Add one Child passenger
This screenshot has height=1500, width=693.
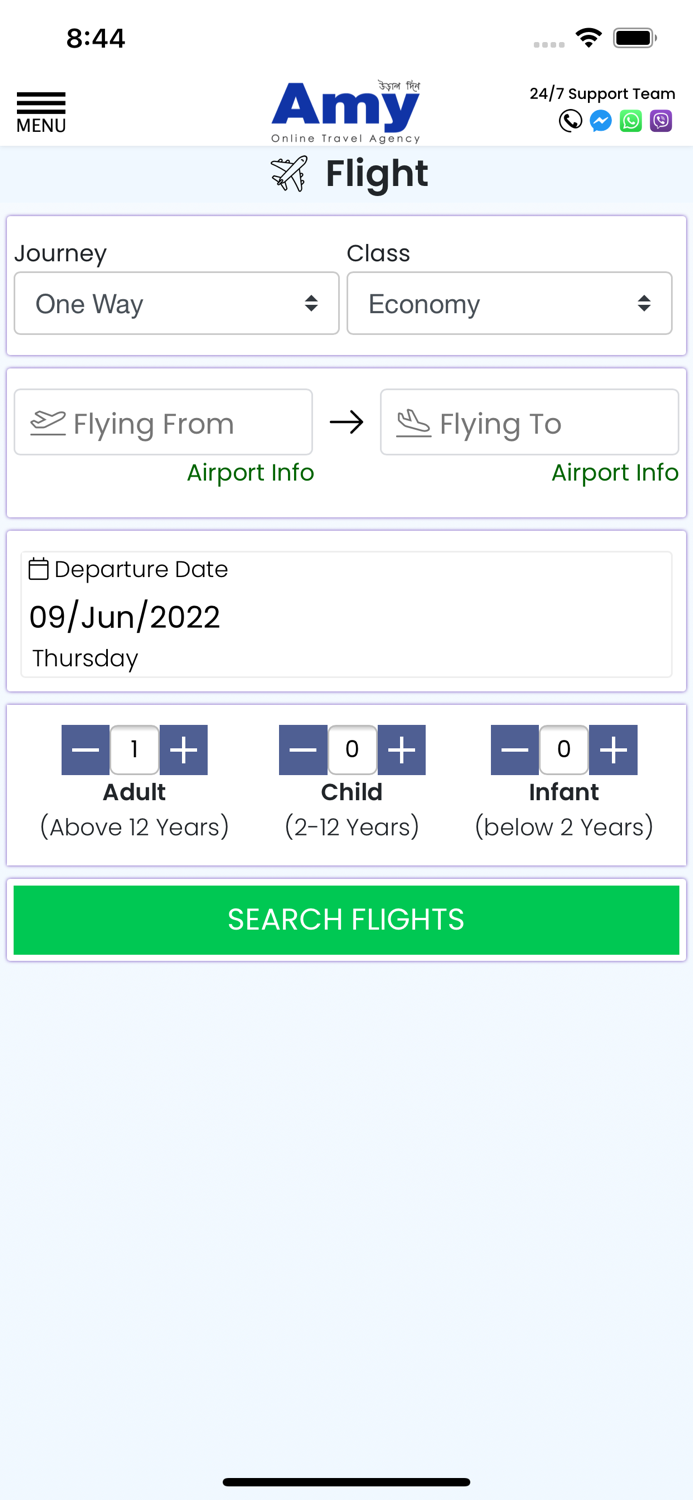point(402,750)
